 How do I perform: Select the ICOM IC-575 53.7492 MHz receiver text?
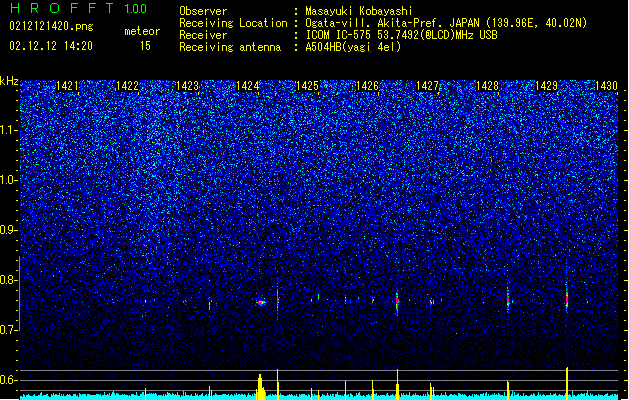point(401,35)
